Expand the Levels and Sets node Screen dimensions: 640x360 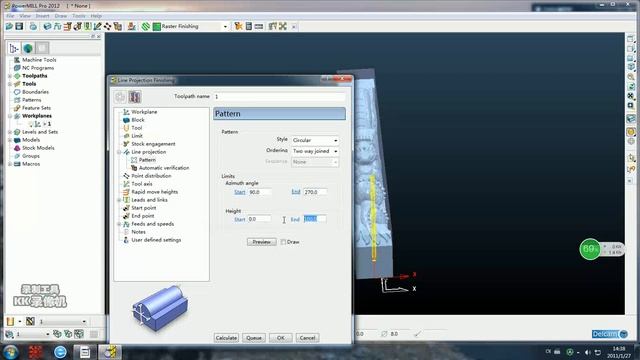pyautogui.click(x=10, y=132)
